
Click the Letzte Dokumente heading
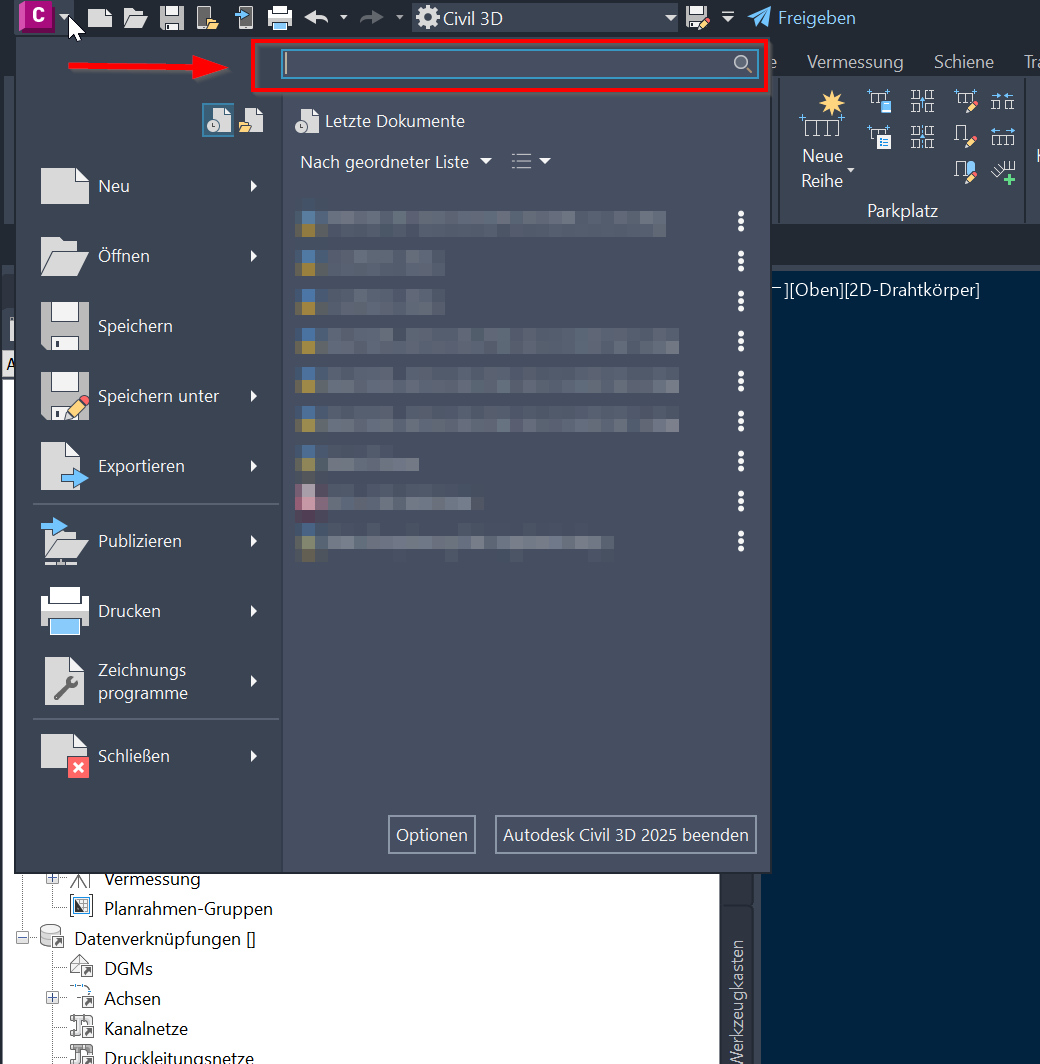[395, 121]
